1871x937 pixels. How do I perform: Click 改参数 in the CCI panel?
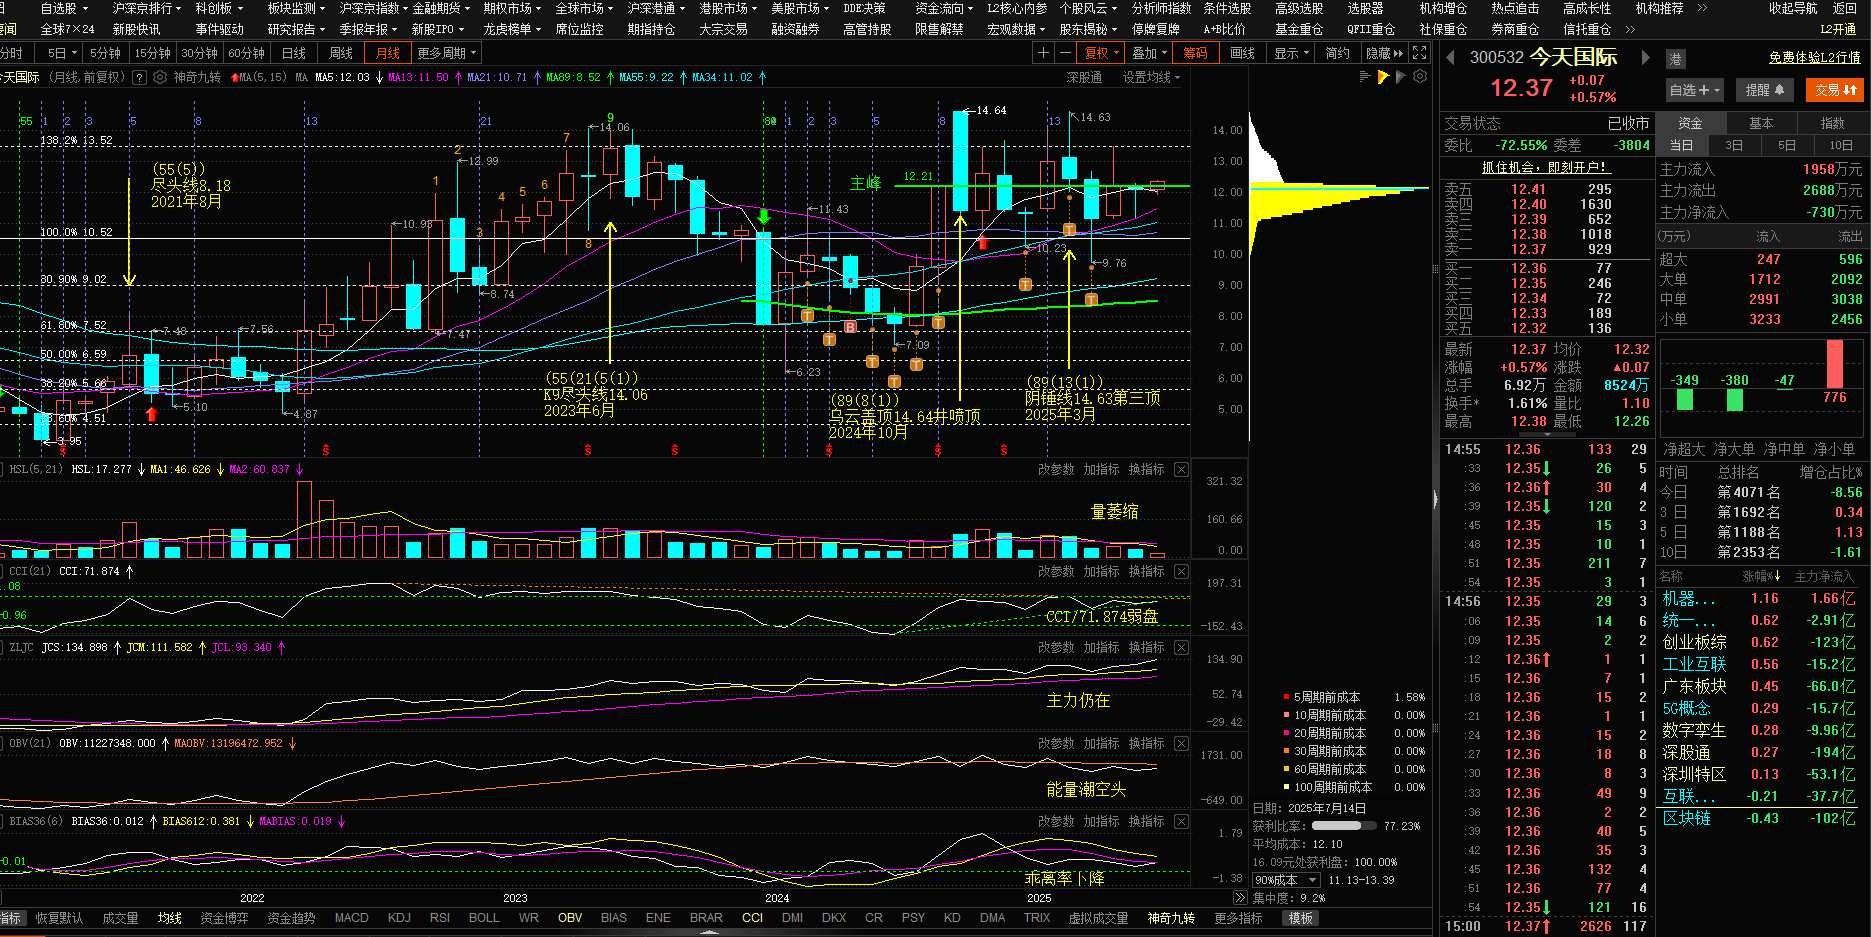coord(1056,571)
